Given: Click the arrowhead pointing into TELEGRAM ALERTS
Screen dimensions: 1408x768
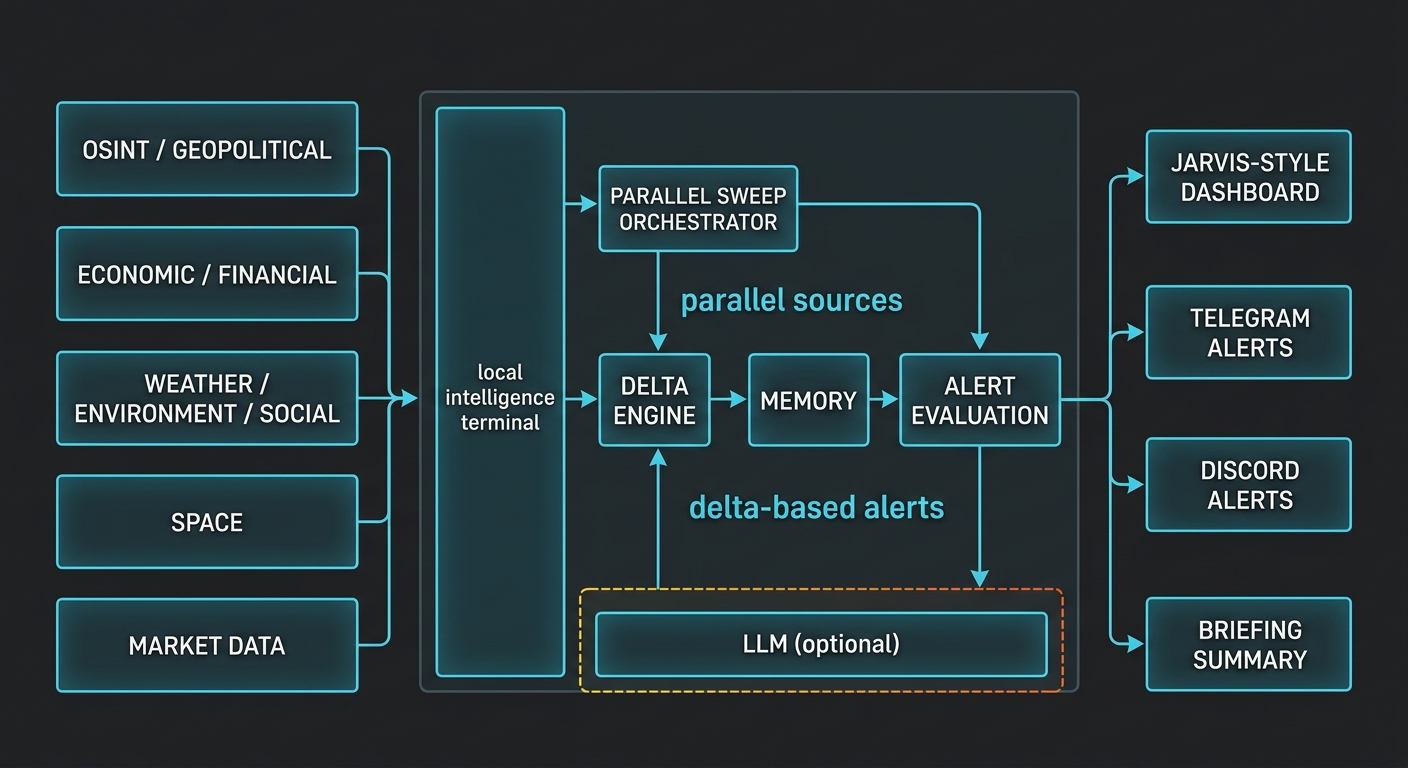Looking at the screenshot, I should 1136,332.
